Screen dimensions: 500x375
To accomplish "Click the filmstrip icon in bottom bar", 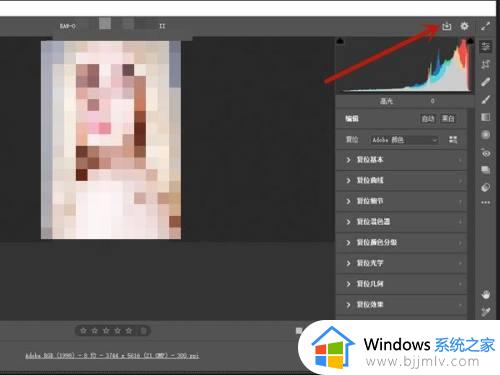I will [x=299, y=331].
